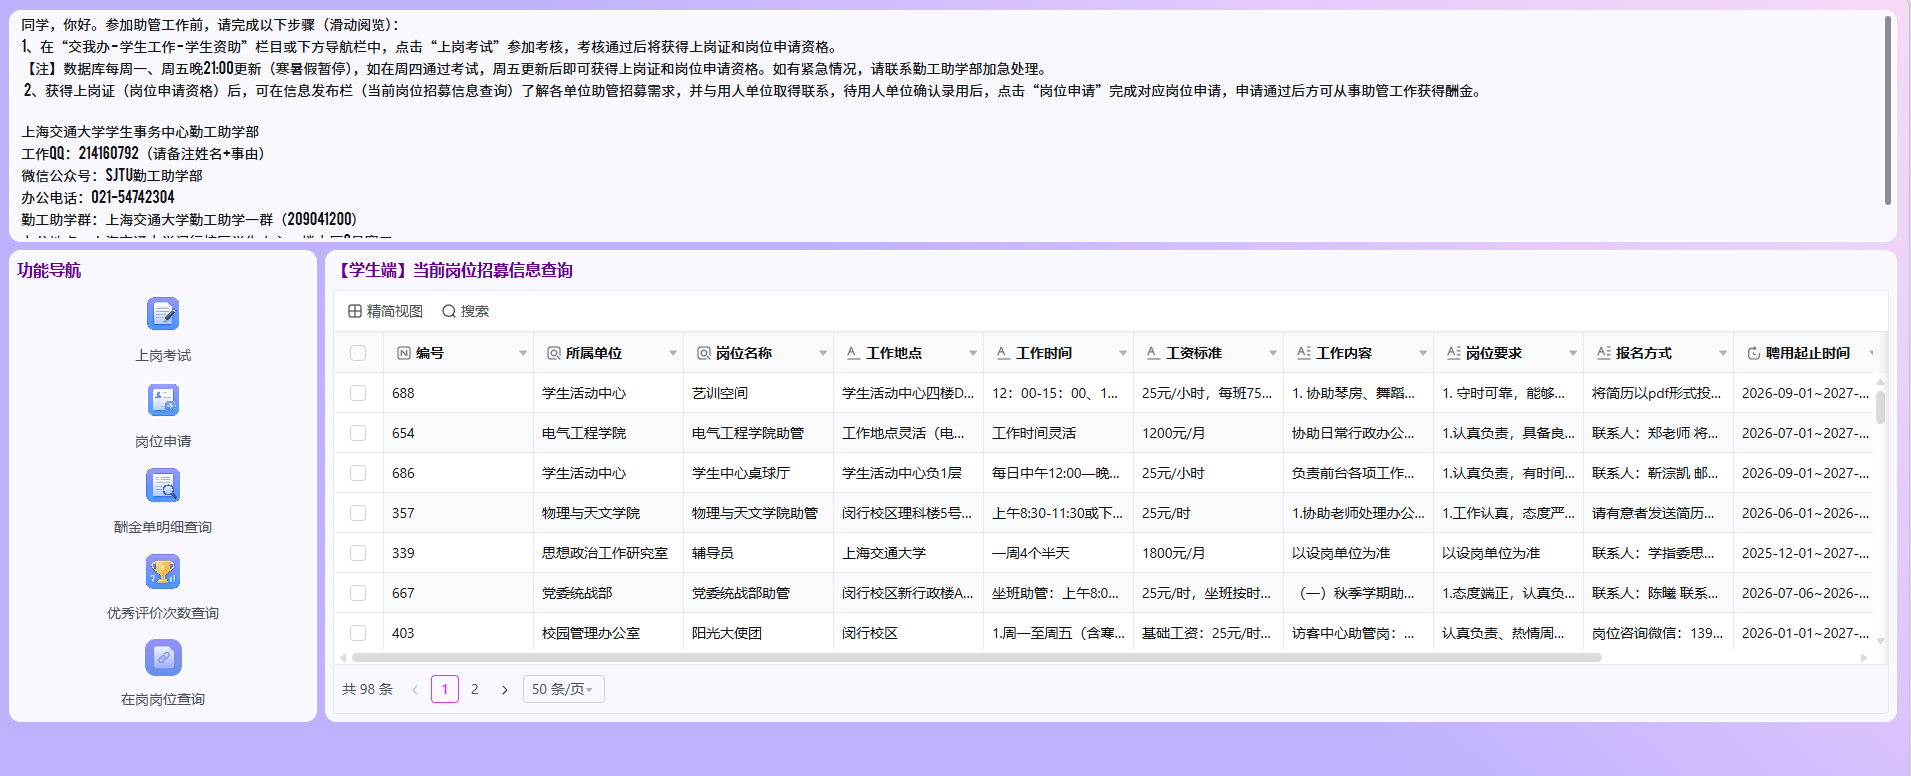Image resolution: width=1911 pixels, height=776 pixels.
Task: Click the 精简视图 grid icon
Action: (x=355, y=311)
